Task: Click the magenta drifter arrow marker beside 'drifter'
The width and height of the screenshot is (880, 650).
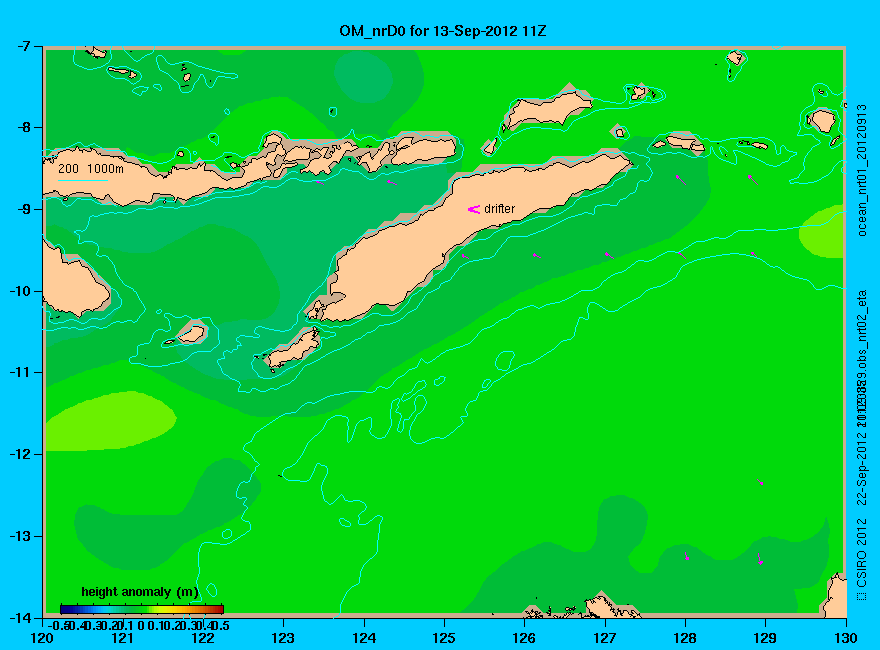Action: 474,209
